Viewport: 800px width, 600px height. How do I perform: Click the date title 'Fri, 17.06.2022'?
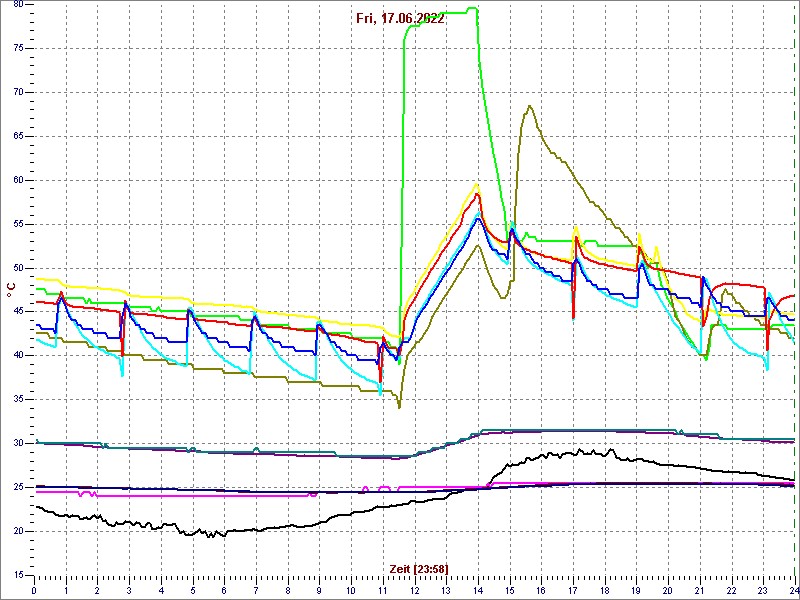coord(400,18)
